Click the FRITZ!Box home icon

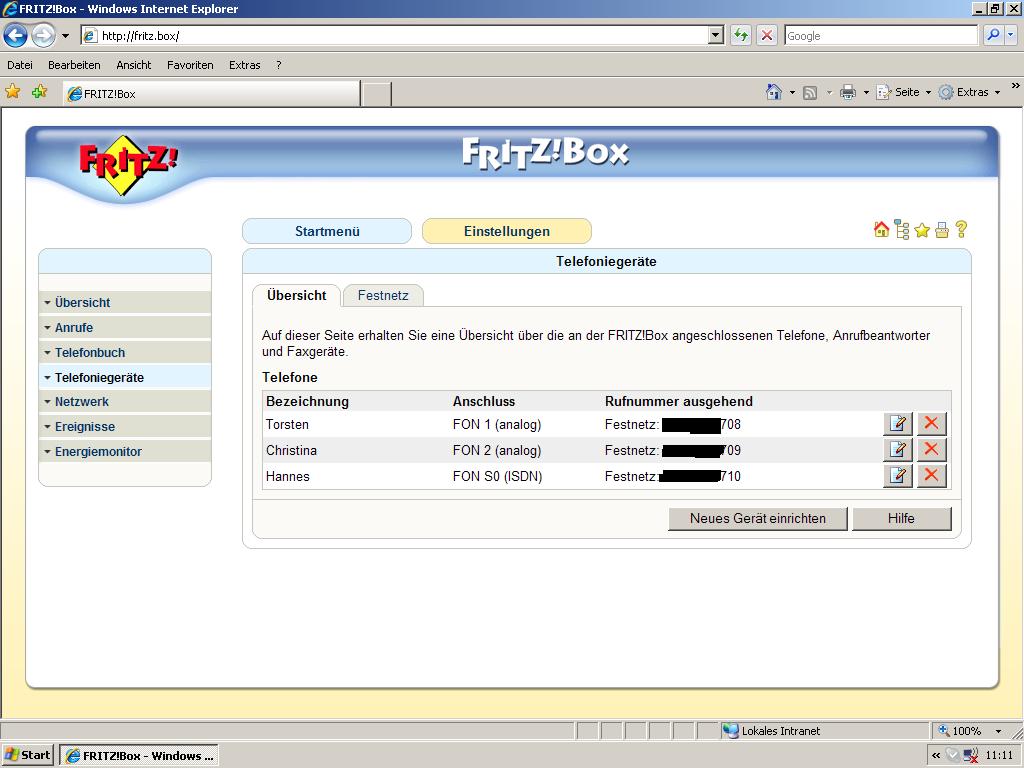click(881, 230)
